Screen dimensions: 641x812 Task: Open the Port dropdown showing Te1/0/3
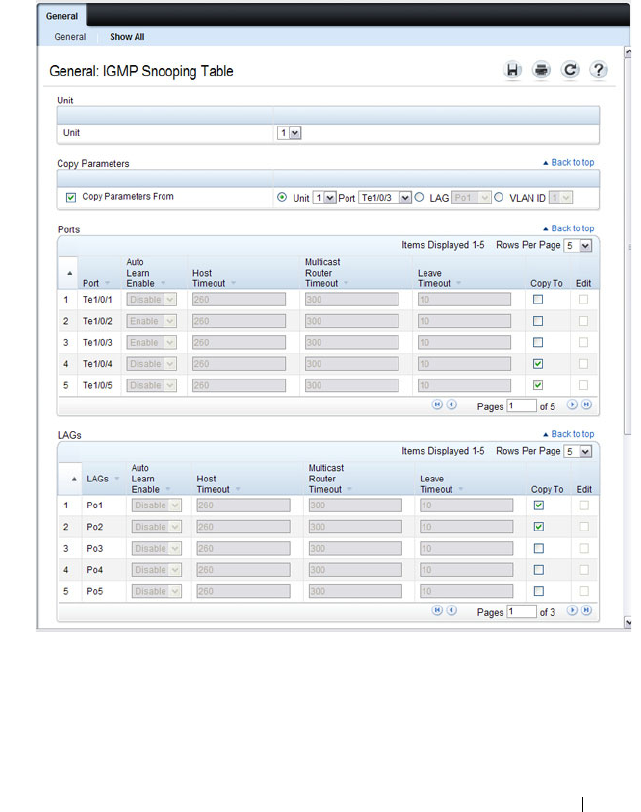pos(385,198)
